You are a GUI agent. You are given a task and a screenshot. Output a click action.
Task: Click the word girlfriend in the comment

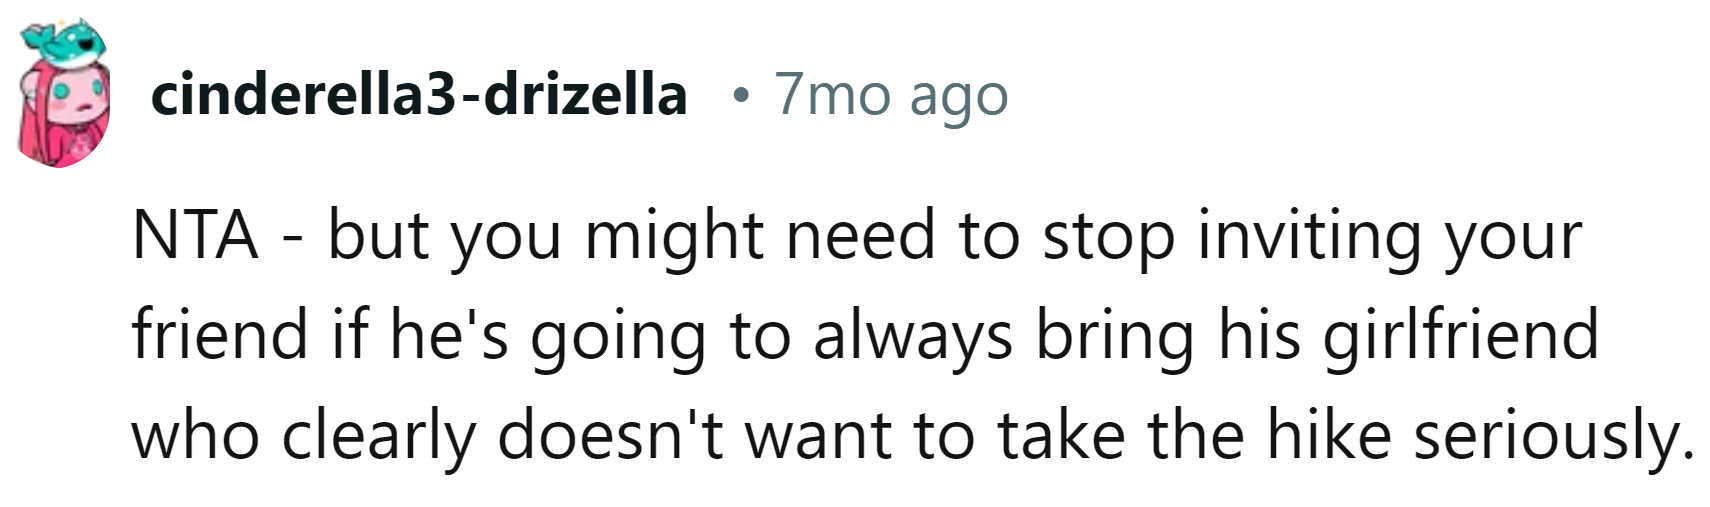(x=1461, y=335)
